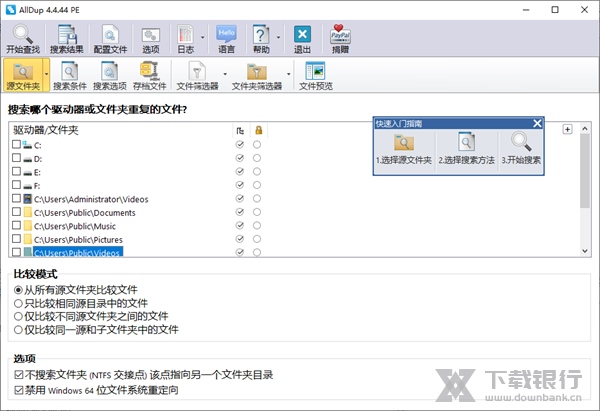Toggle subfolder checkmark for Public\Music row

240,225
